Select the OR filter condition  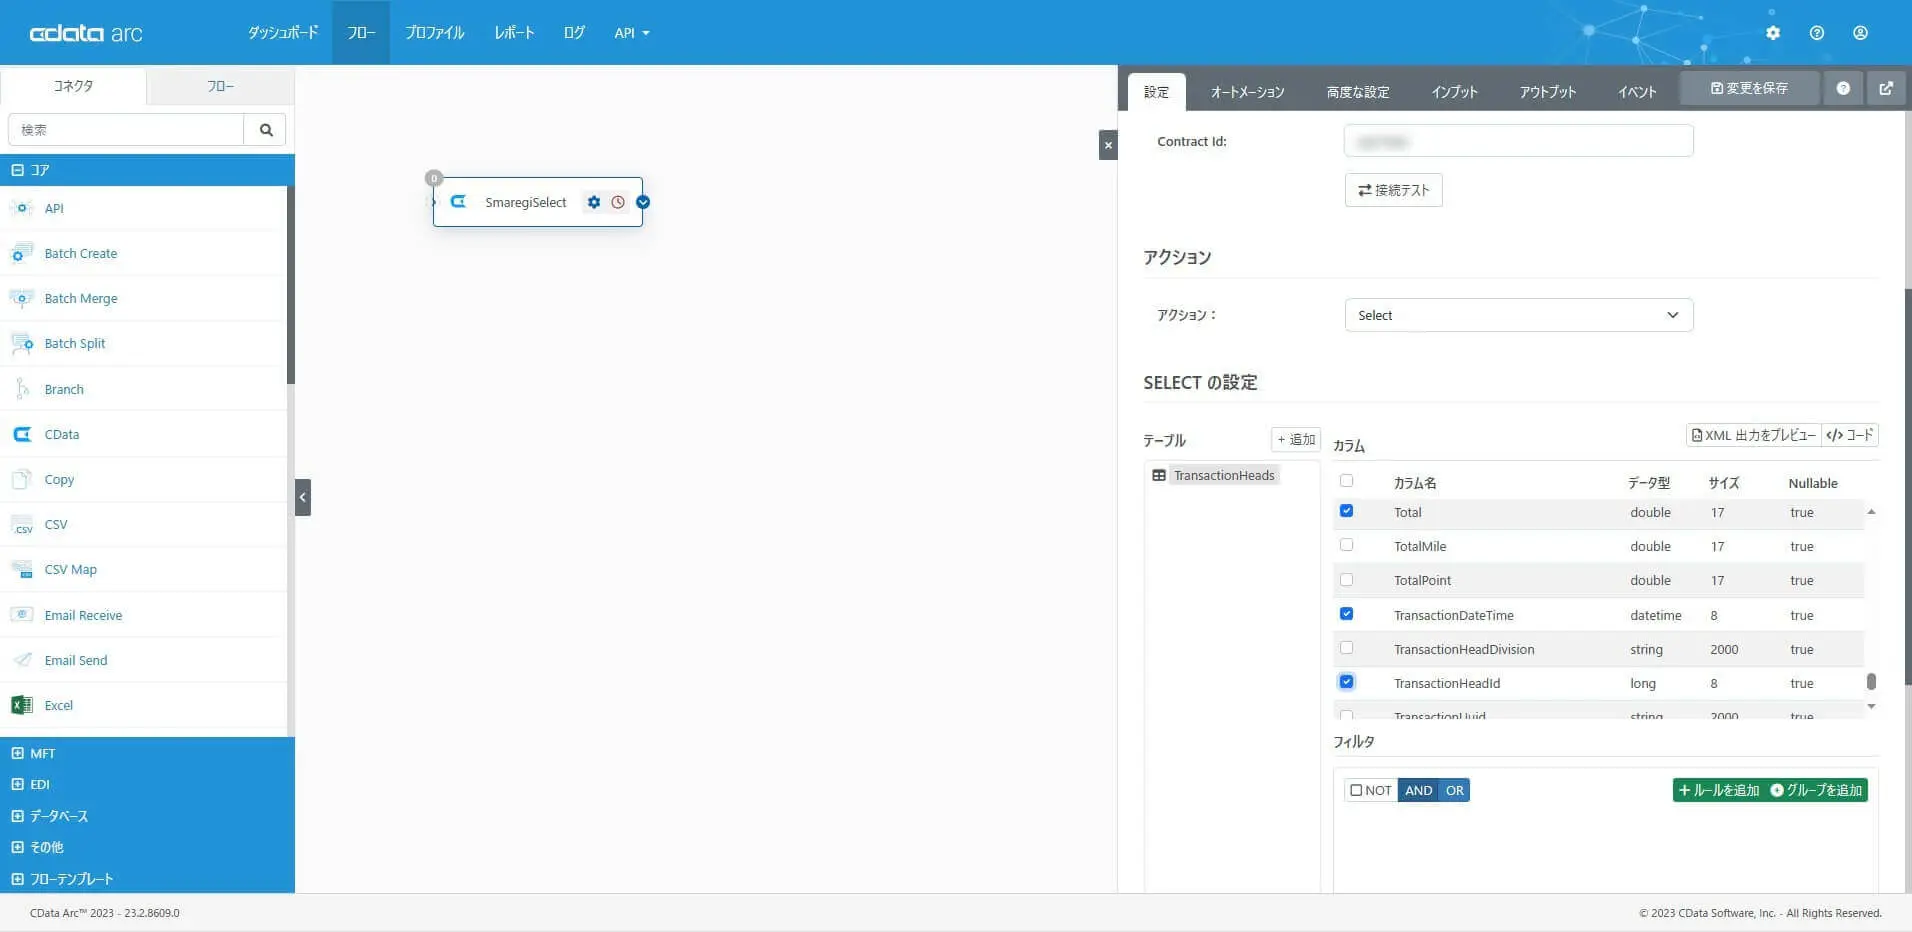pos(1454,790)
